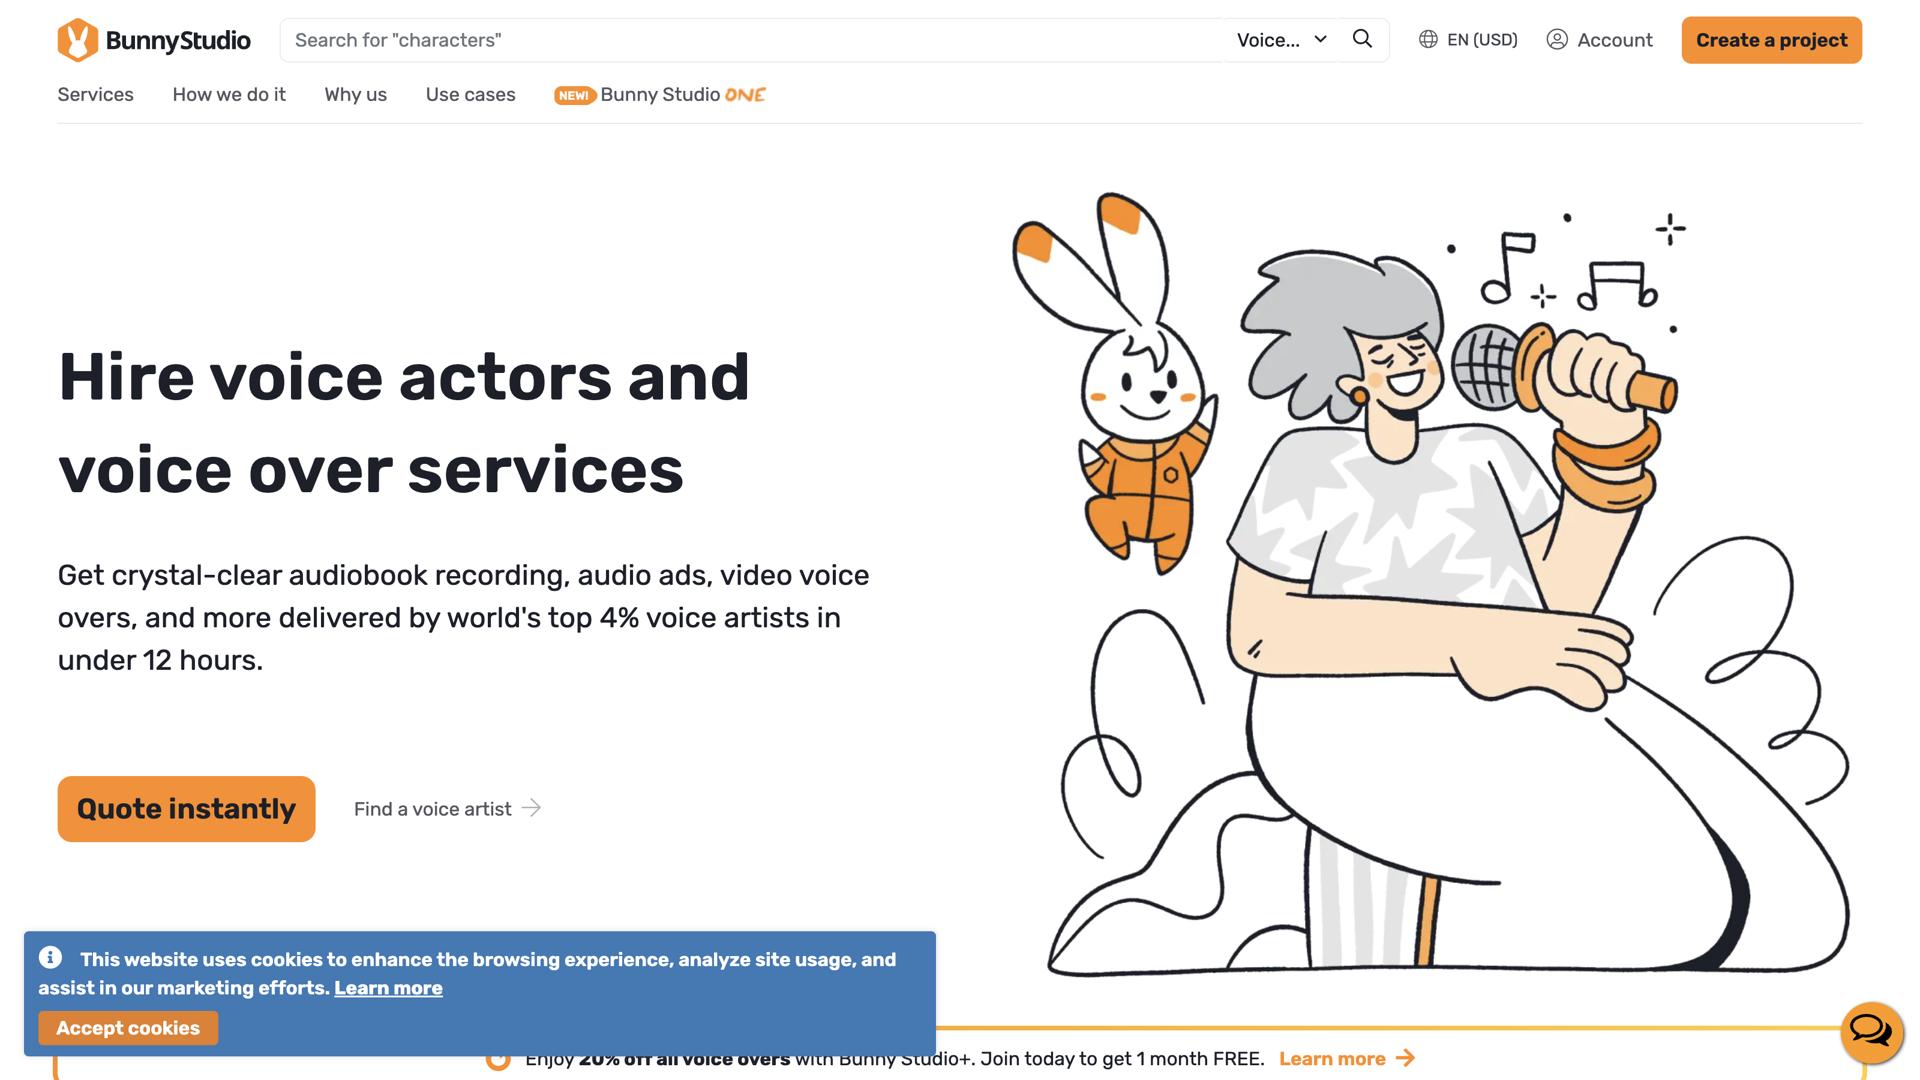Click the Quote instantly button
Viewport: 1920px width, 1080px height.
[x=186, y=809]
